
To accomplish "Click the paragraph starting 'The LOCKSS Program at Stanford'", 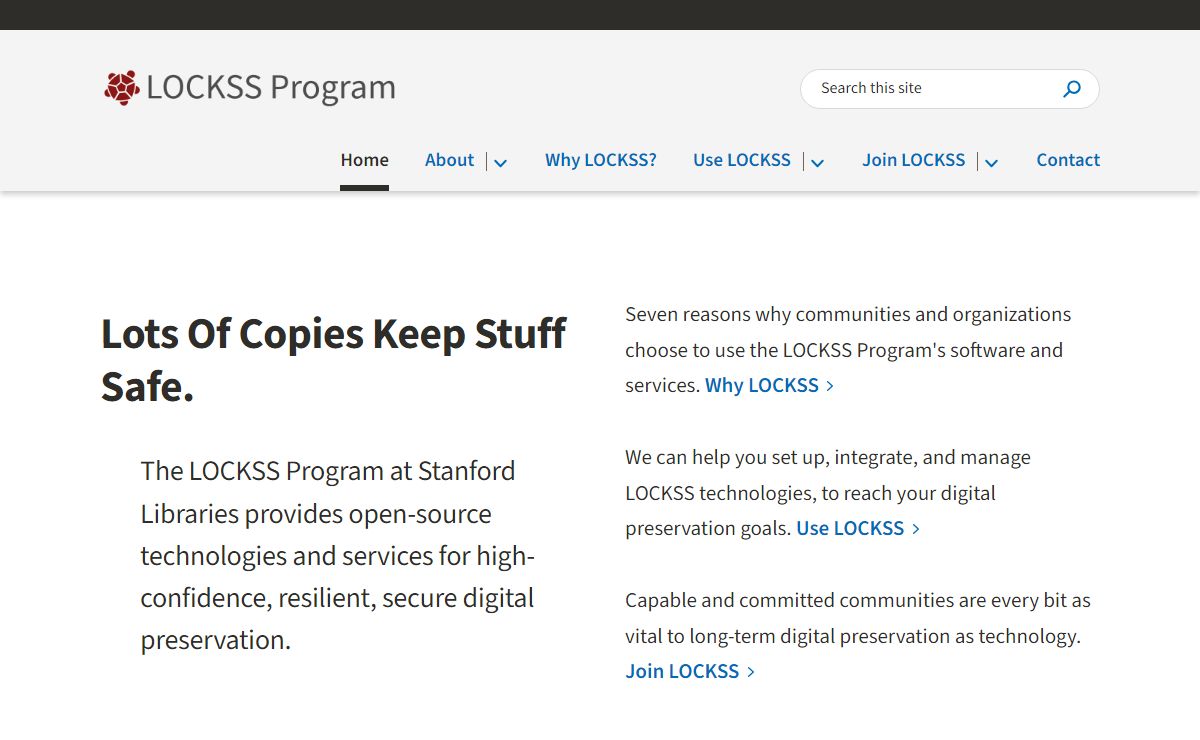I will tap(339, 555).
